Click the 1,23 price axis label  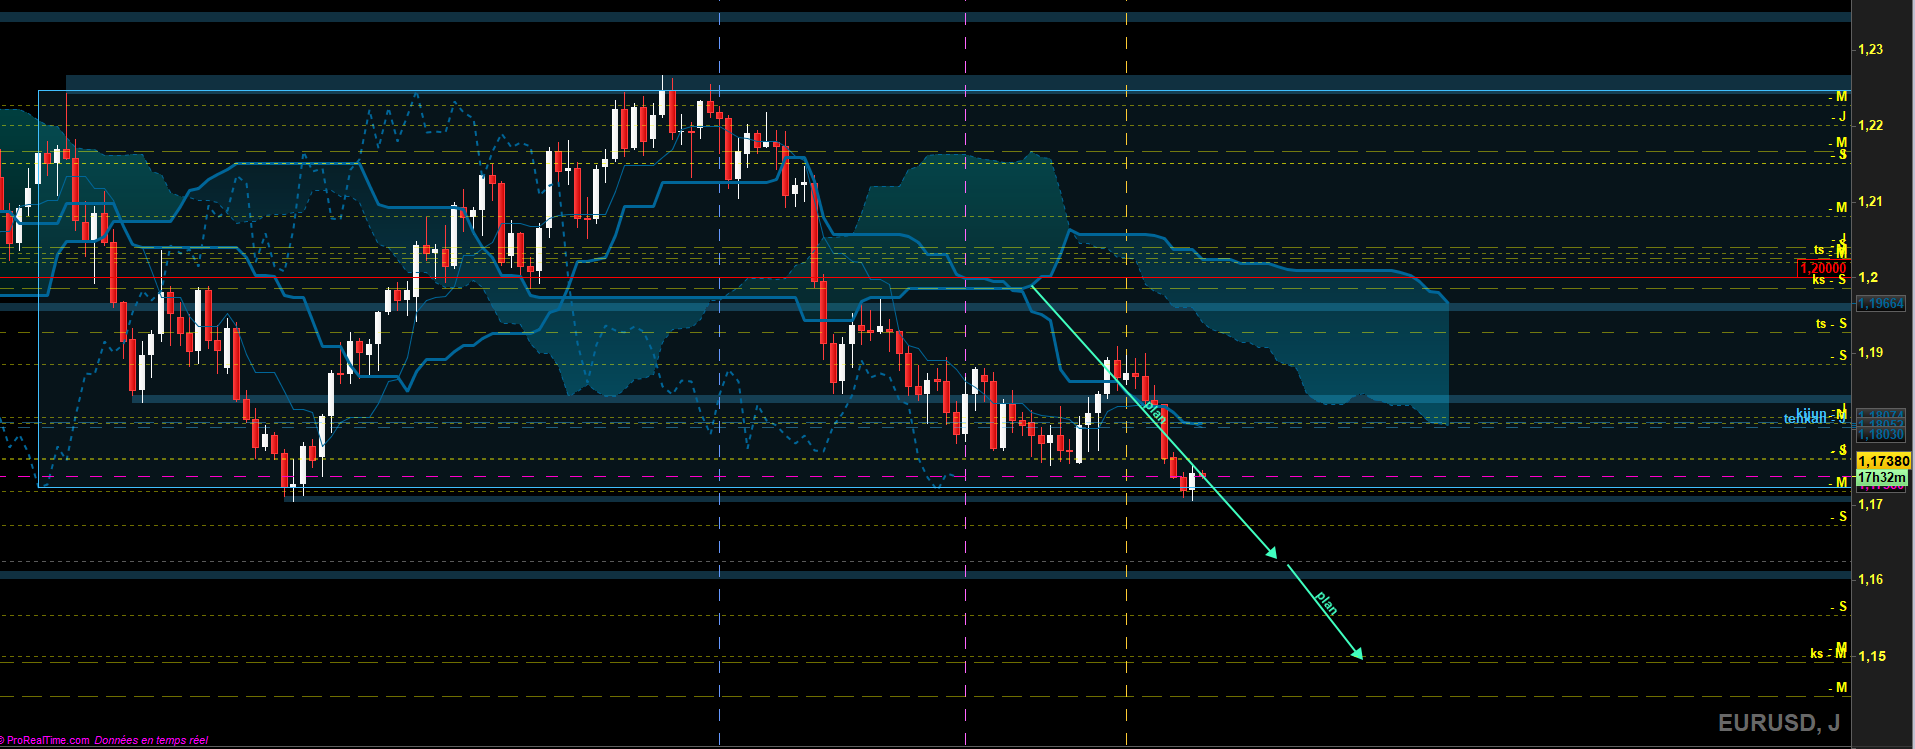pyautogui.click(x=1870, y=49)
